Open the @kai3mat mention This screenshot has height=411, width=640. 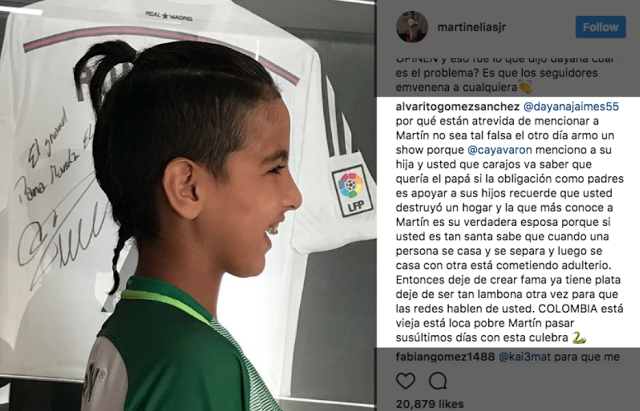coord(524,357)
